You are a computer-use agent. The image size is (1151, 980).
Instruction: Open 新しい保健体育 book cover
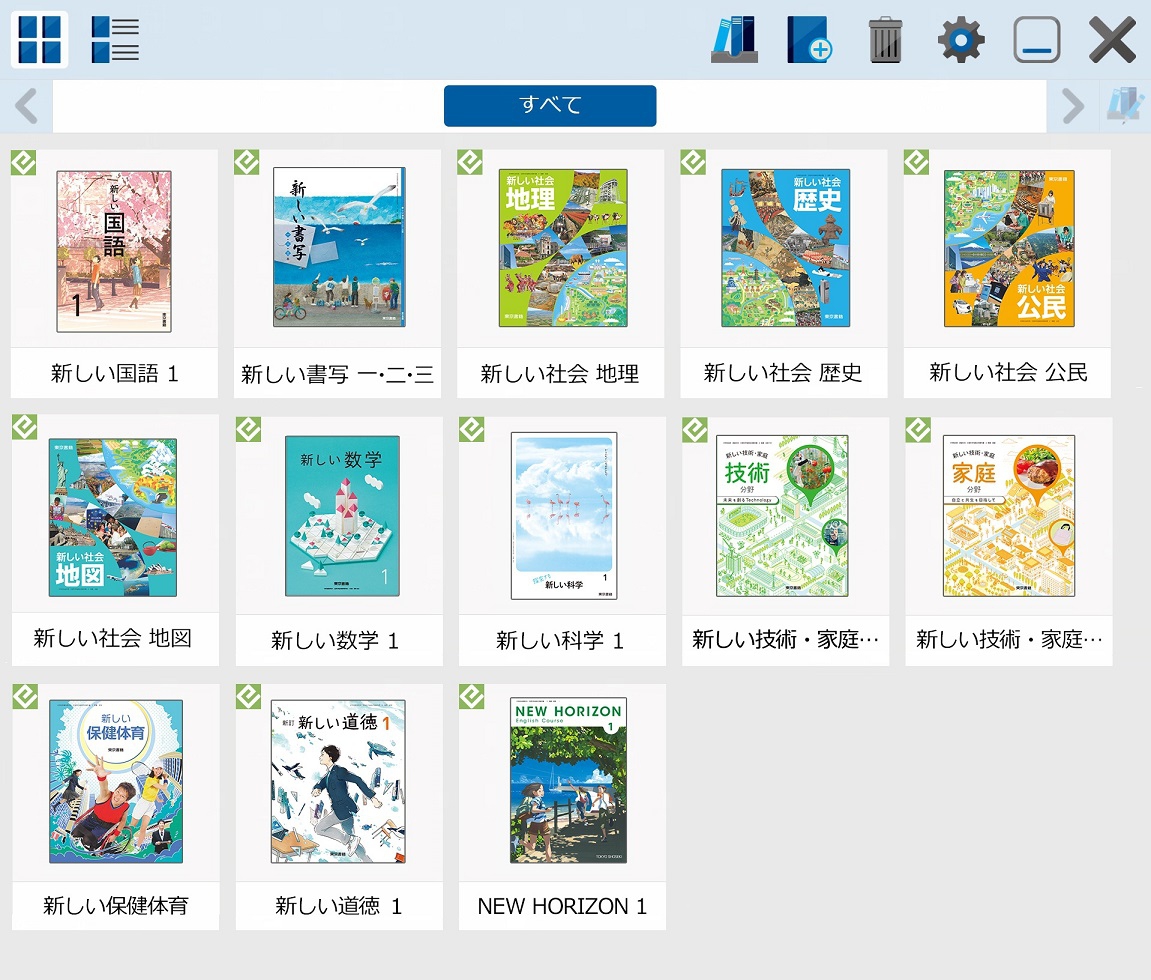click(x=116, y=781)
